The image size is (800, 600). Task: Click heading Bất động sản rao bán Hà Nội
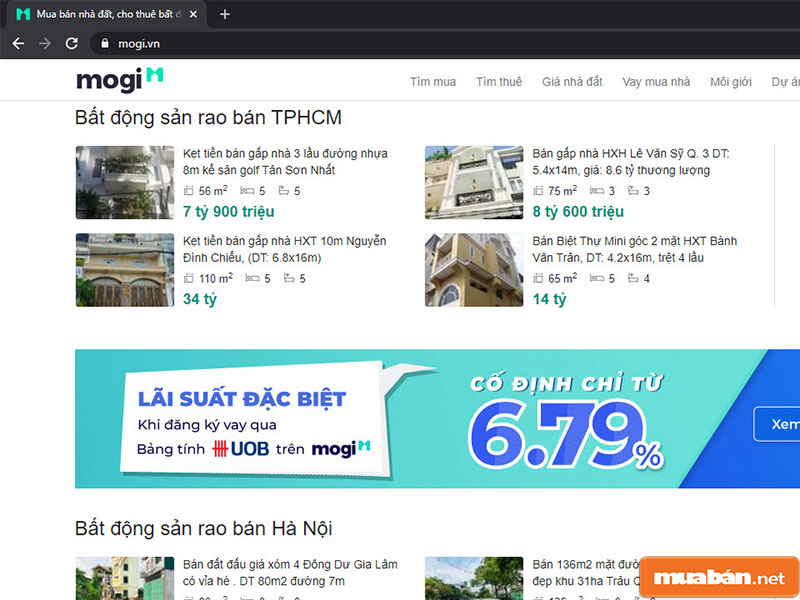point(204,528)
